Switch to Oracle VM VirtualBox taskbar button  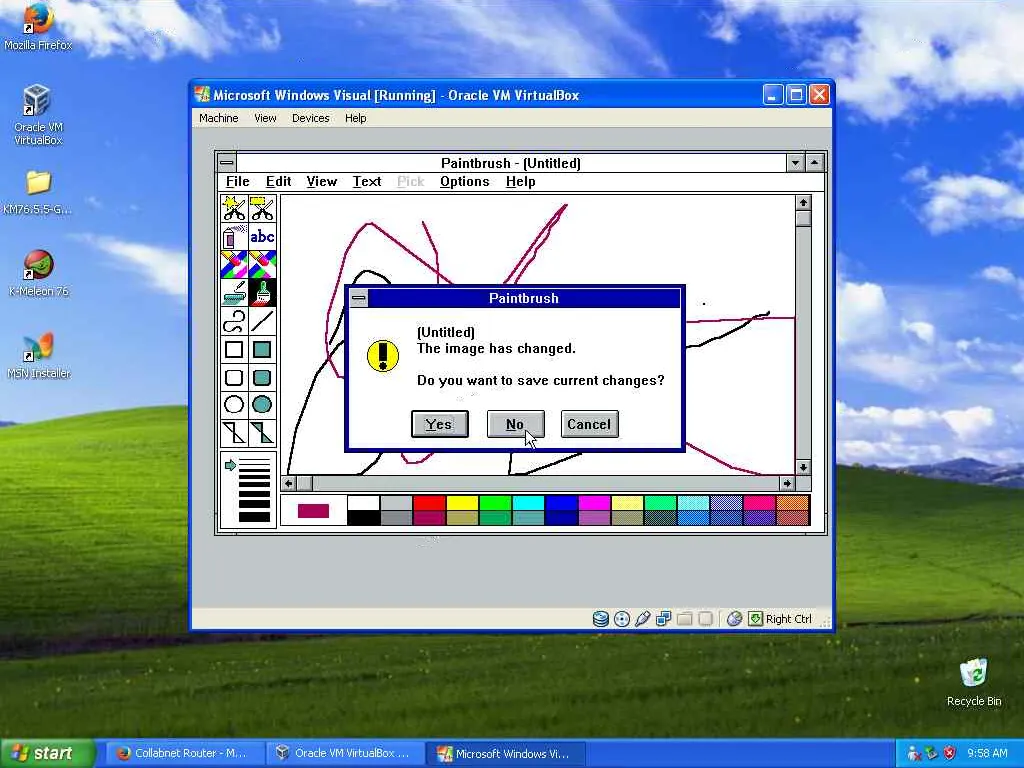point(344,753)
